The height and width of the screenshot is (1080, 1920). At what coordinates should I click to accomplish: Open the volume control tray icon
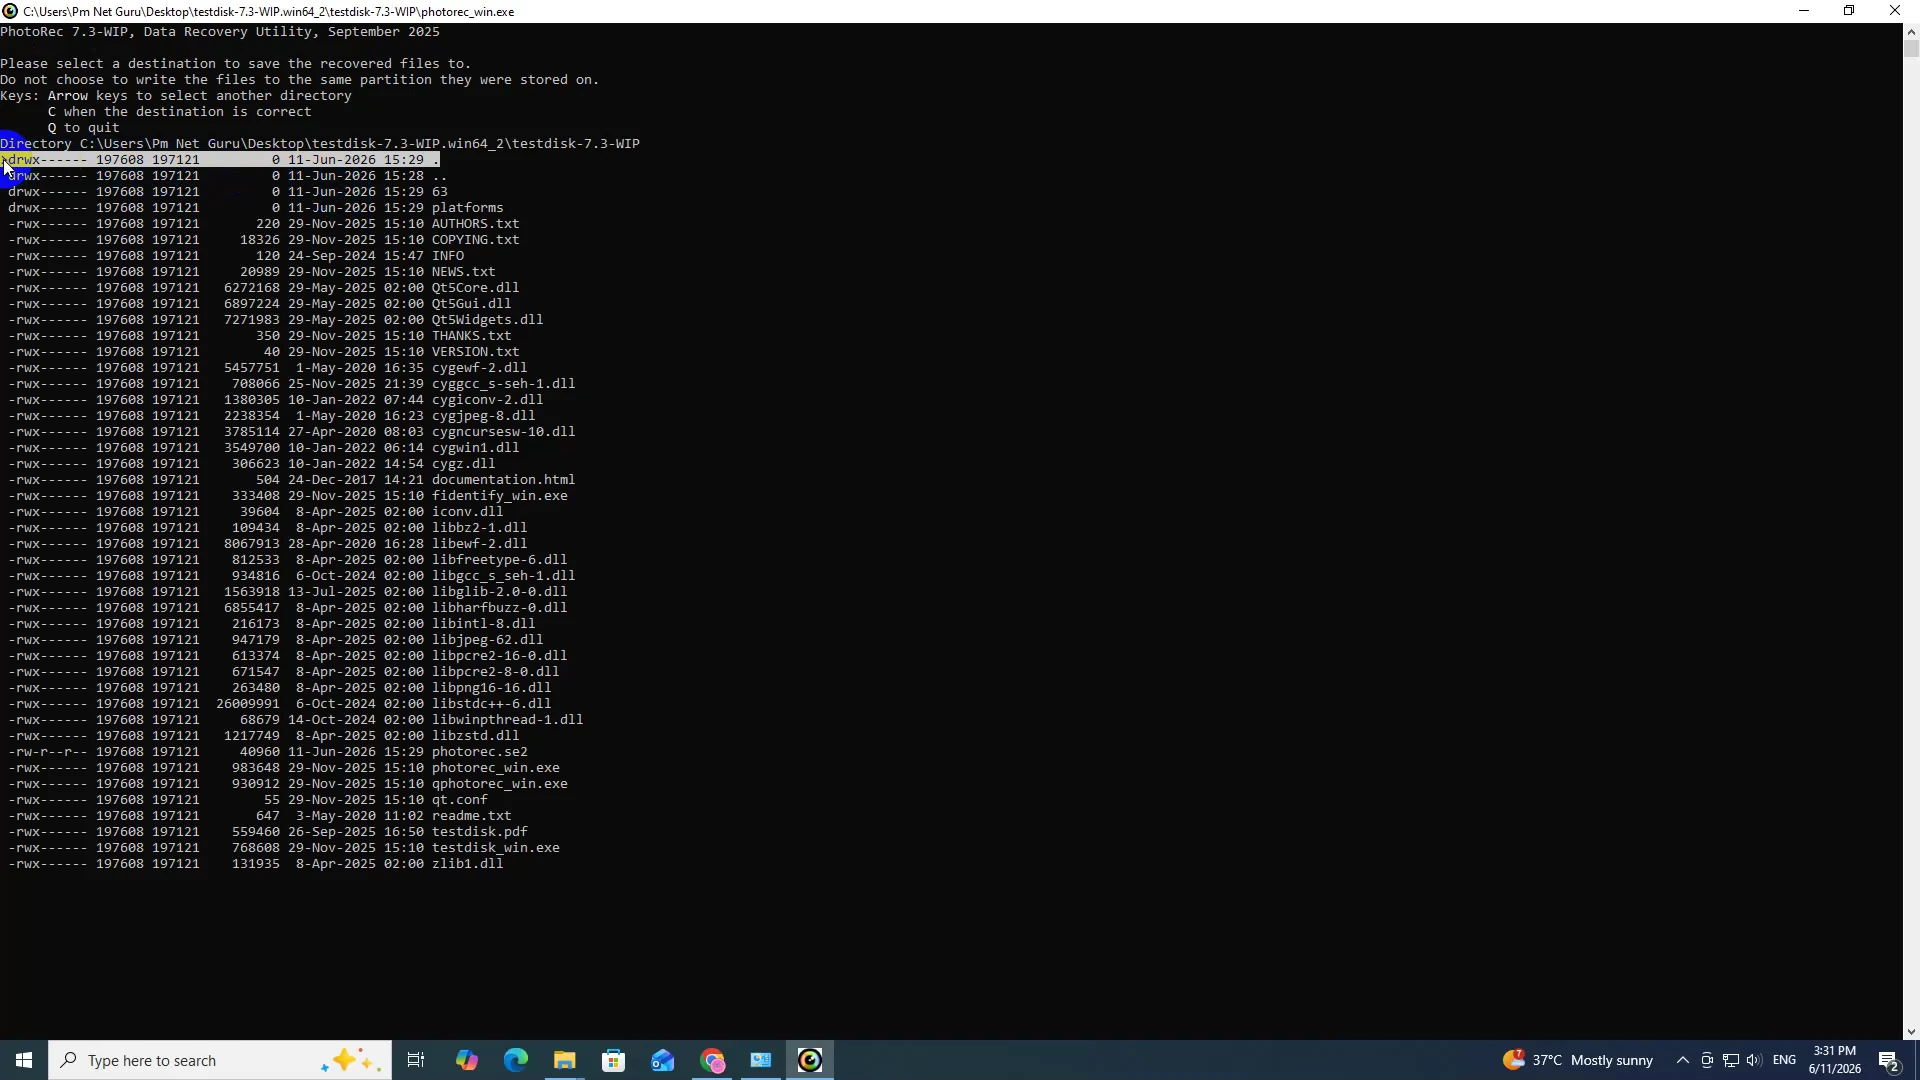click(1754, 1060)
